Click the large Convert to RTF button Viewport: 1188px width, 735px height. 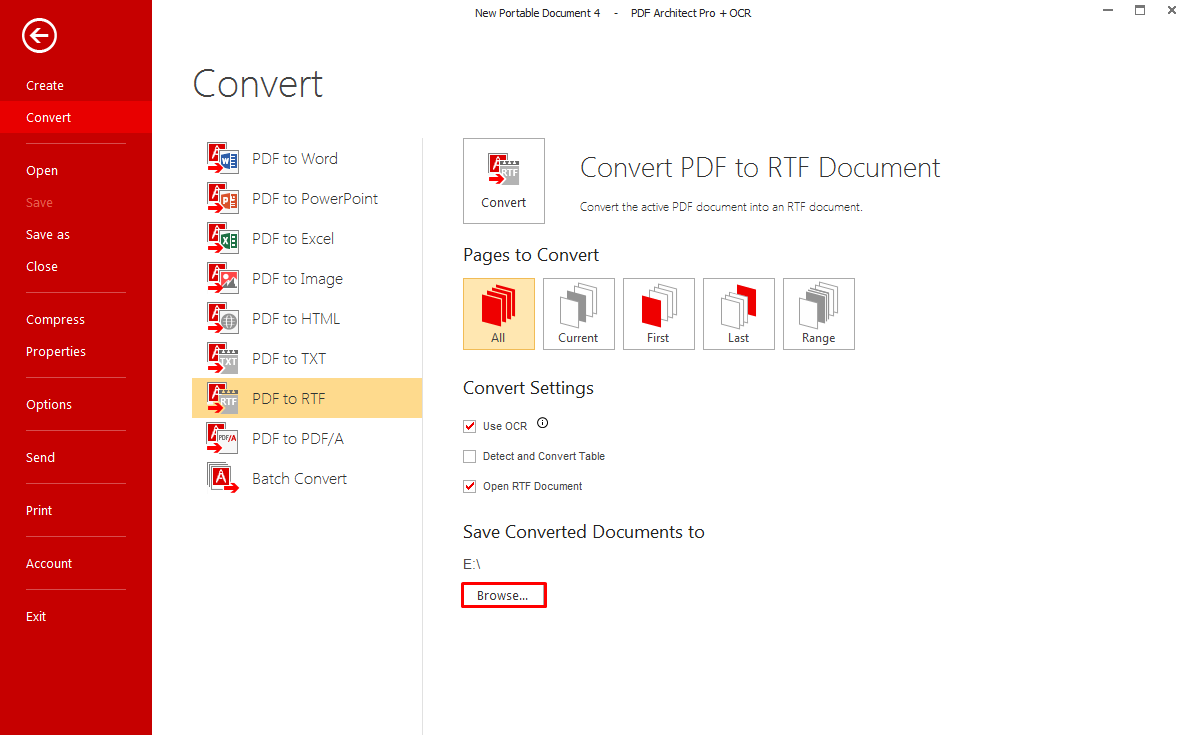(x=504, y=181)
